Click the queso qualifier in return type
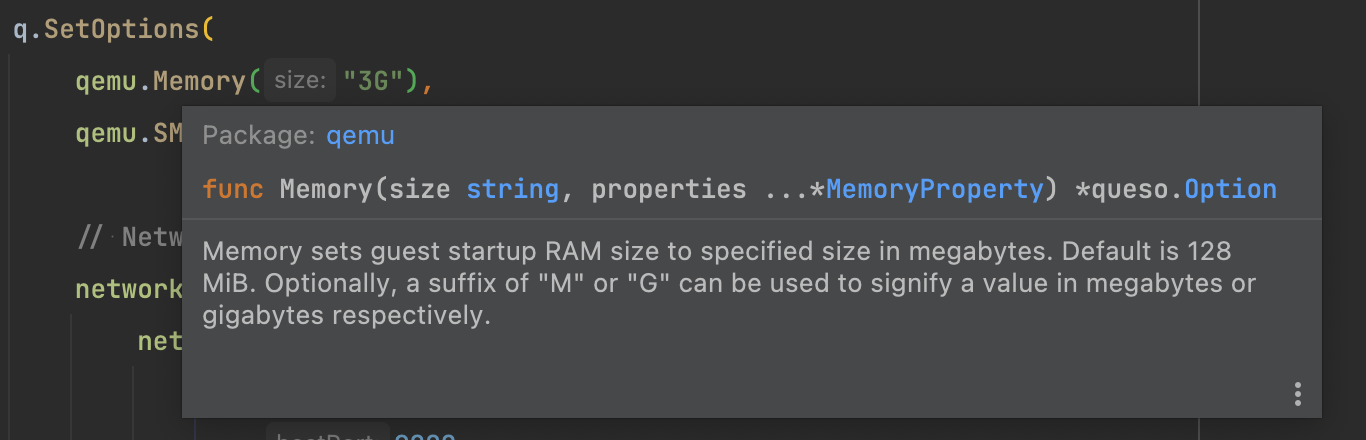1366x440 pixels. [1128, 189]
